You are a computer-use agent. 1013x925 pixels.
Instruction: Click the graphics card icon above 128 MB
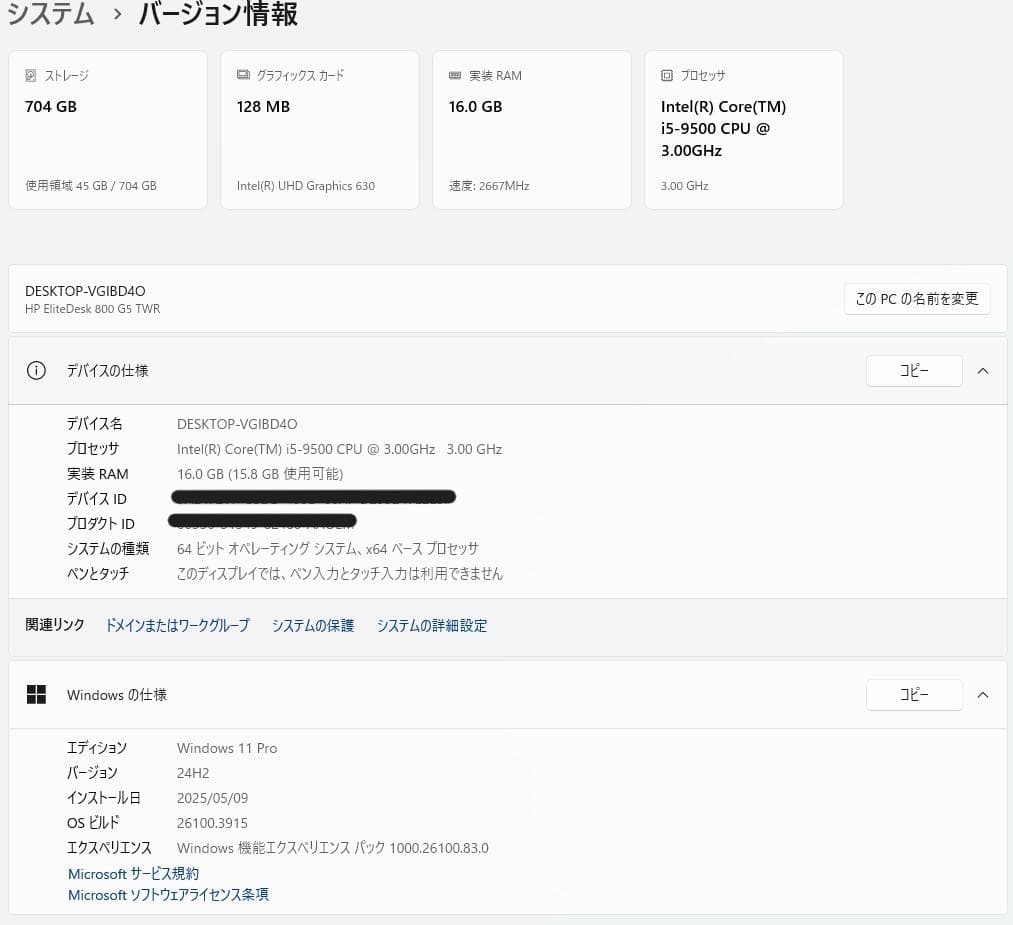tap(241, 75)
